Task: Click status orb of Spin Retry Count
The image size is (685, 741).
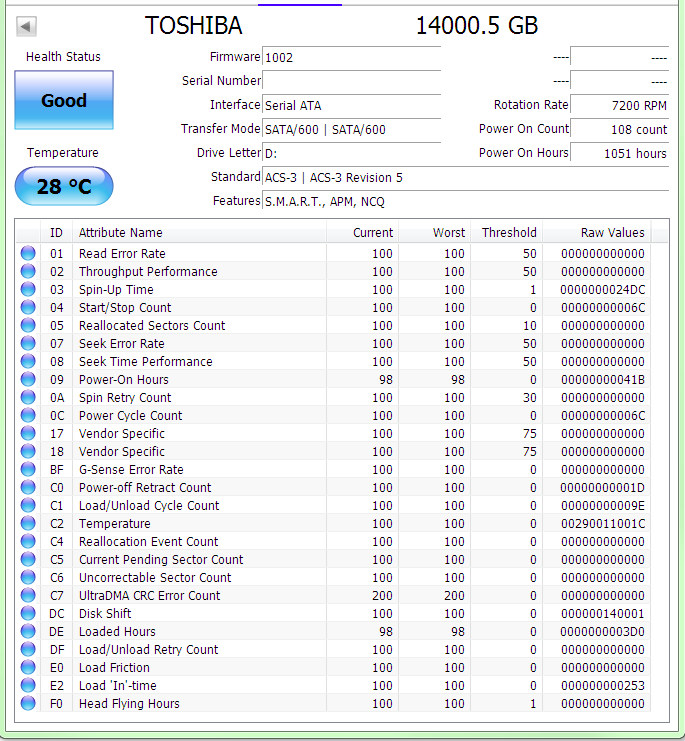Action: pos(28,397)
